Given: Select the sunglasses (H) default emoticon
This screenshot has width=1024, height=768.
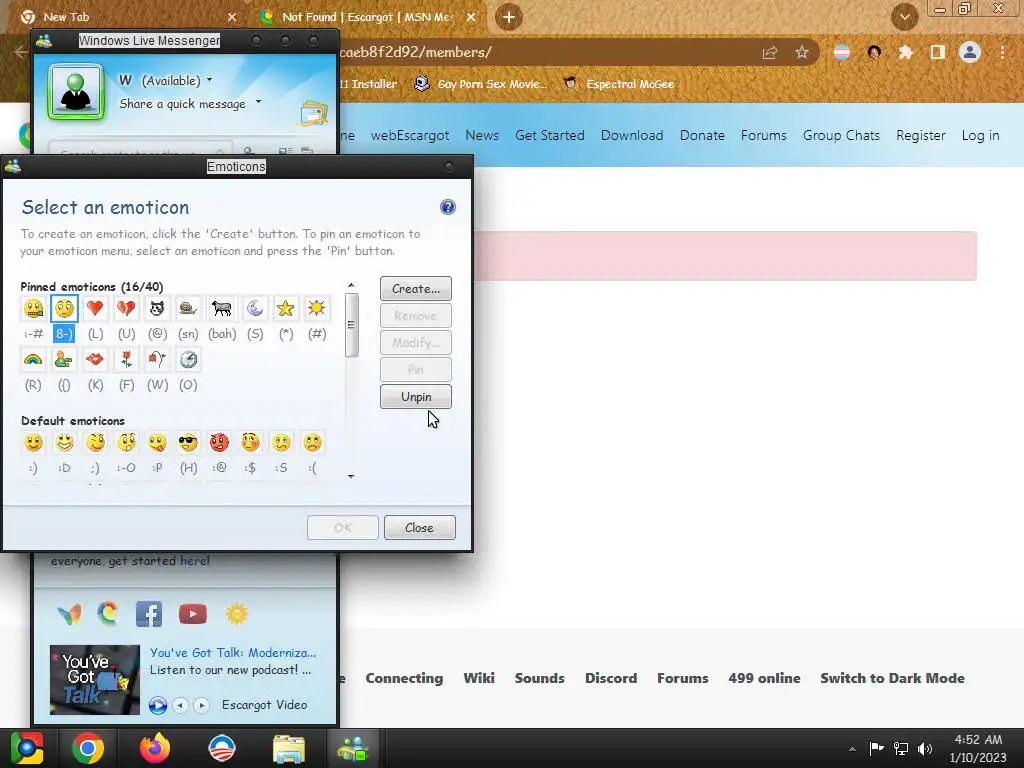Looking at the screenshot, I should click(x=188, y=443).
